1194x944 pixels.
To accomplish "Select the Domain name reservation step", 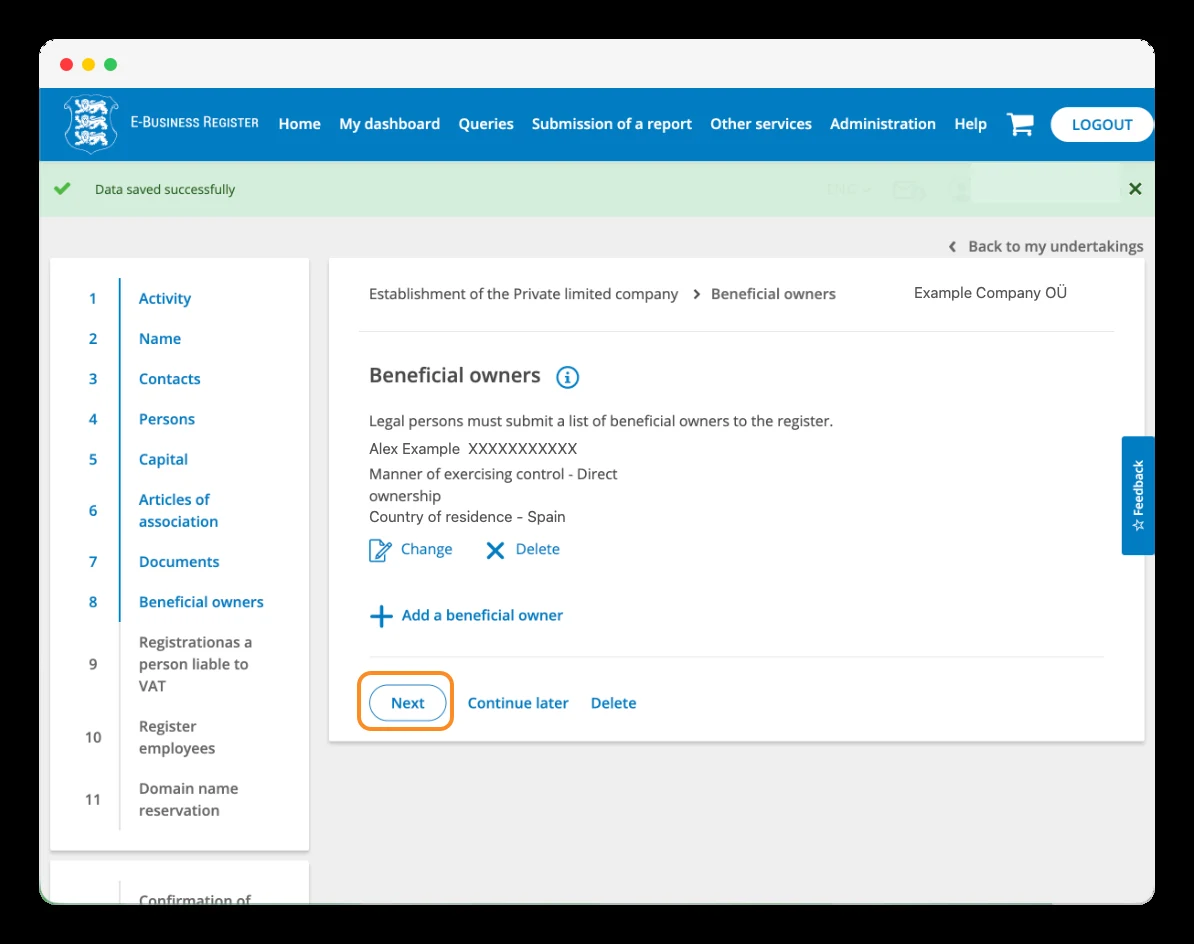I will (188, 799).
